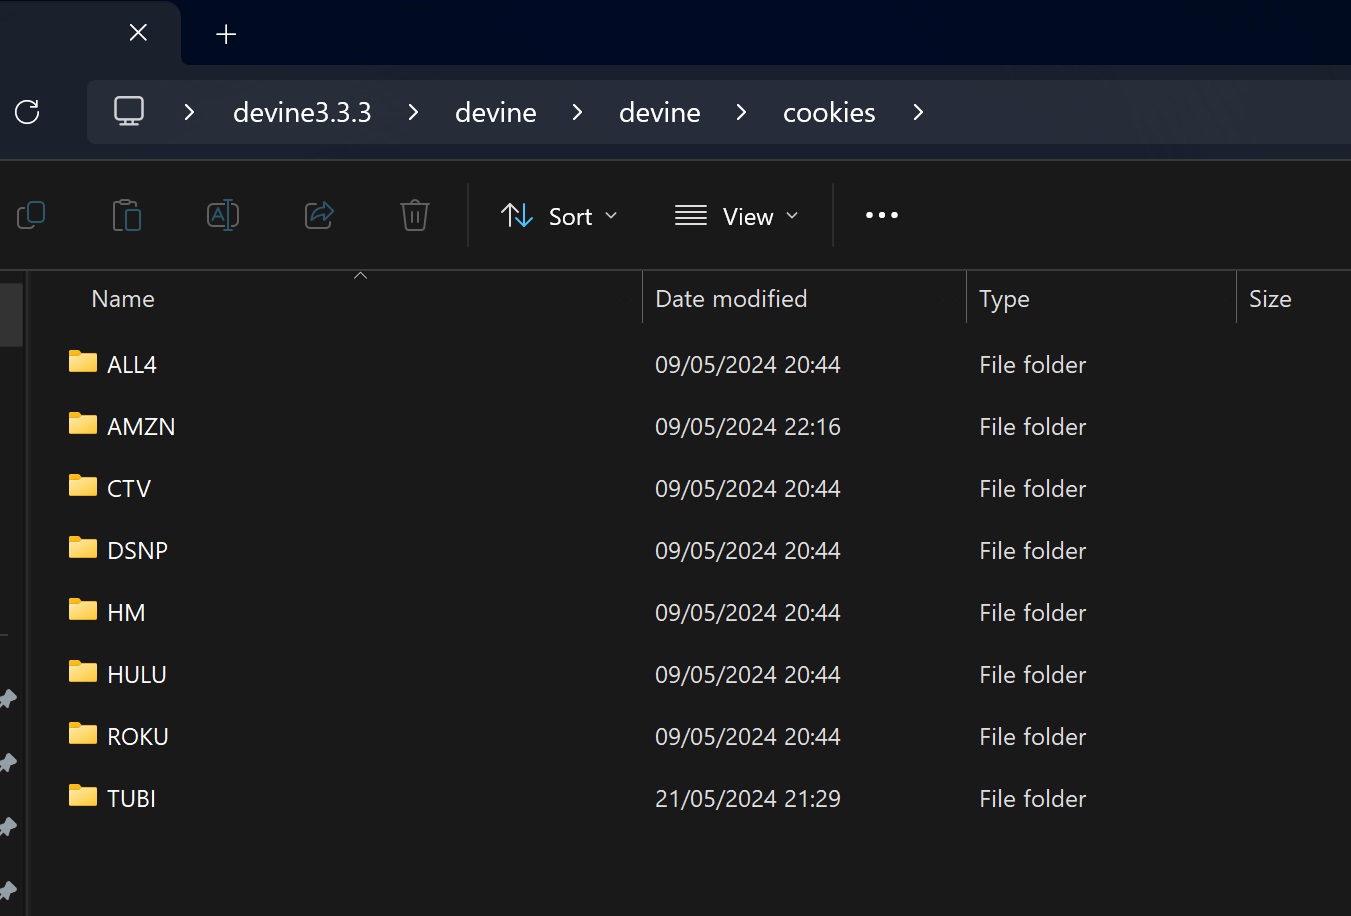Viewport: 1351px width, 916px height.
Task: Click the Type column header
Action: click(x=1004, y=299)
